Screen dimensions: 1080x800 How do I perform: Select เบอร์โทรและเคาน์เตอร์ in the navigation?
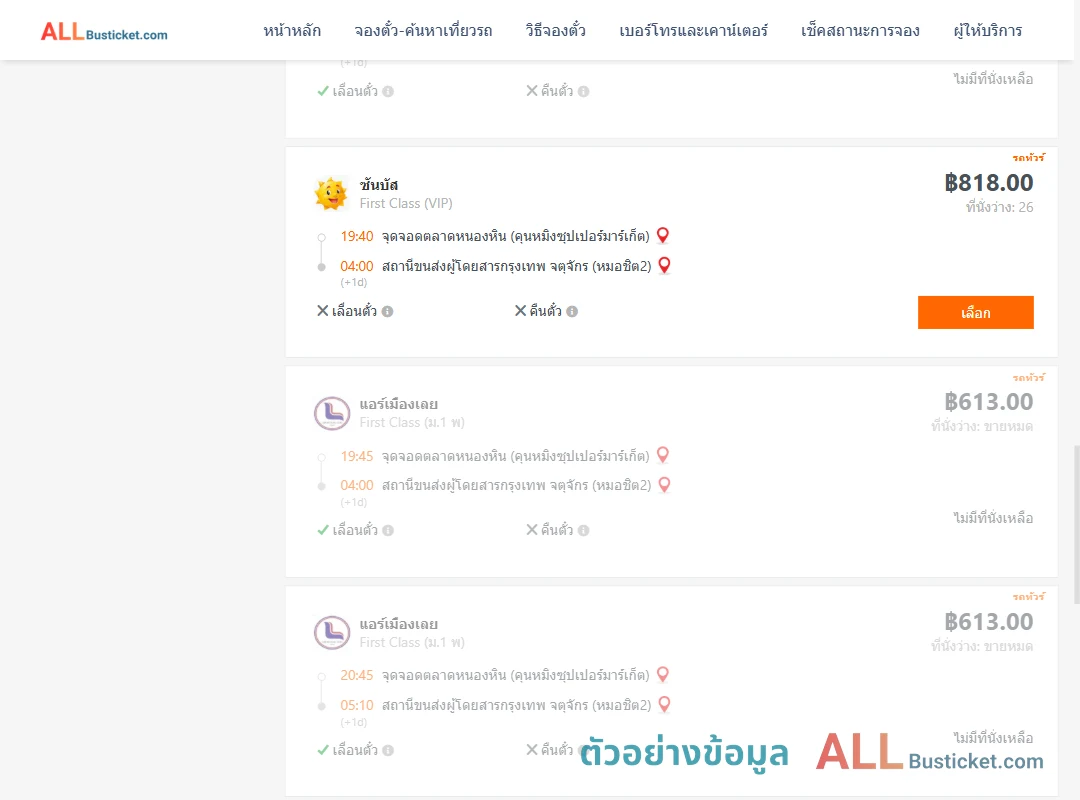click(x=693, y=31)
